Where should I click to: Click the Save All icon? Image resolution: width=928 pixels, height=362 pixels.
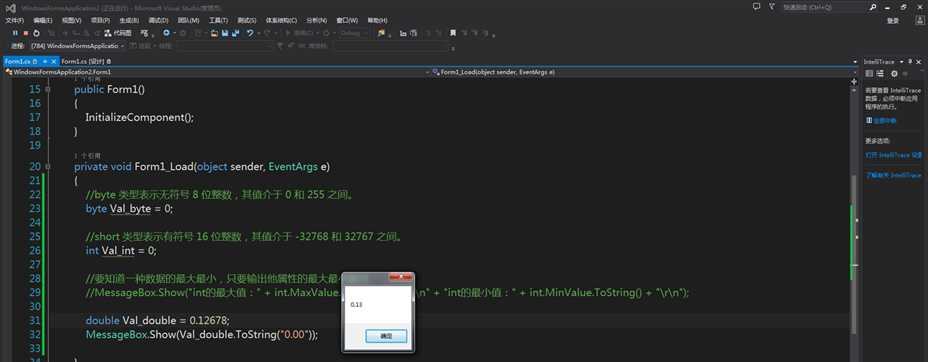tap(236, 34)
